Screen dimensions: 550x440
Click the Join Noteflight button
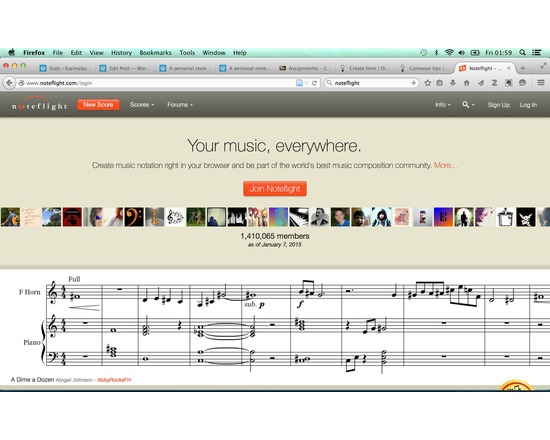pyautogui.click(x=275, y=189)
